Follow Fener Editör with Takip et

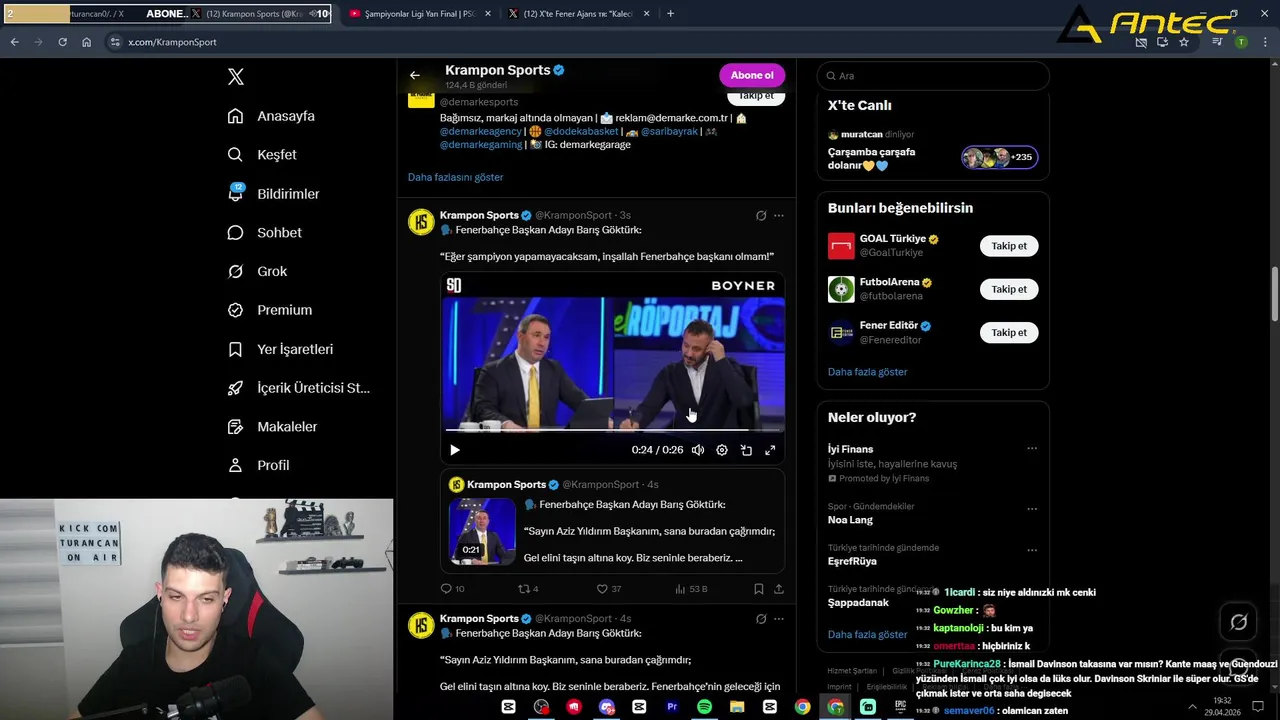tap(1009, 332)
